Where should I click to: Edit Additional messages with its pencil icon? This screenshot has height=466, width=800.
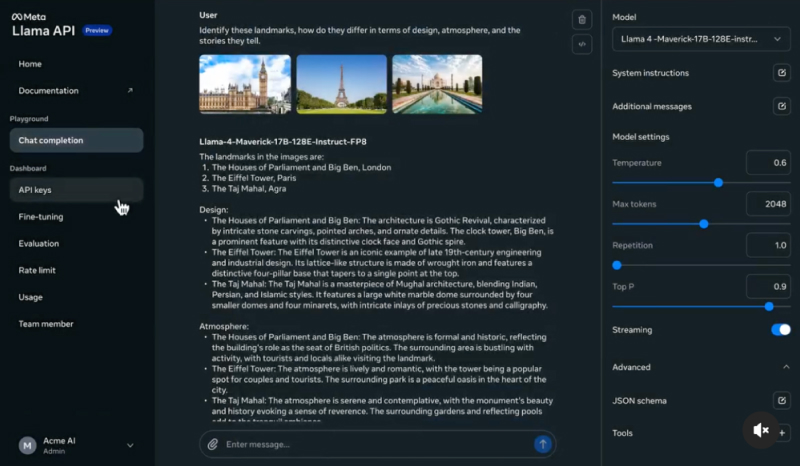(782, 106)
